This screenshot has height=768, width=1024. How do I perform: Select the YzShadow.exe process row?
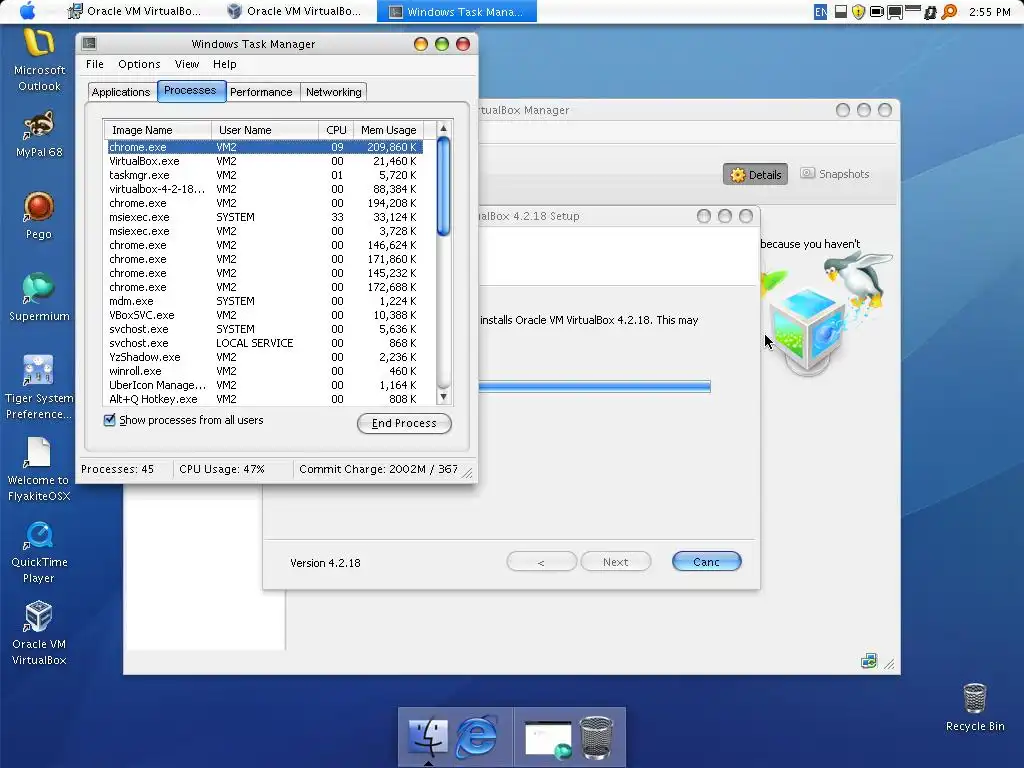(265, 357)
